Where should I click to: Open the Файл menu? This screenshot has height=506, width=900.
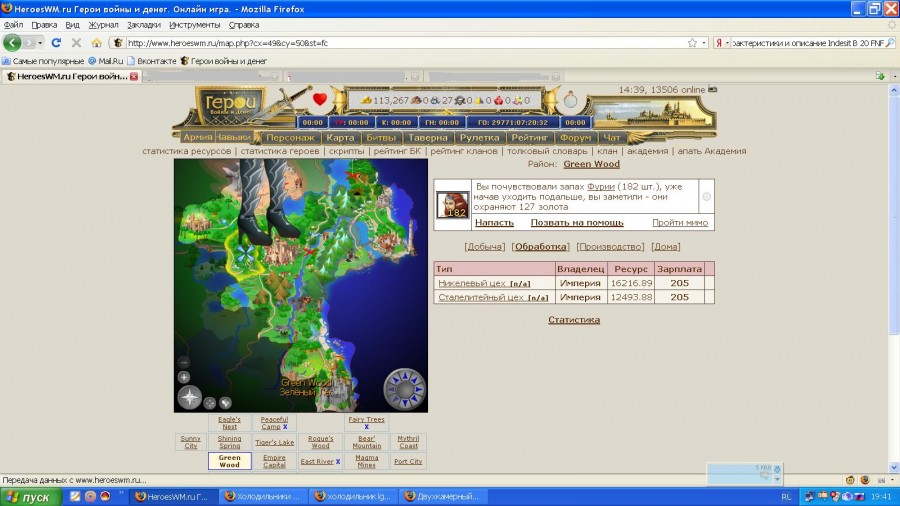pyautogui.click(x=13, y=25)
